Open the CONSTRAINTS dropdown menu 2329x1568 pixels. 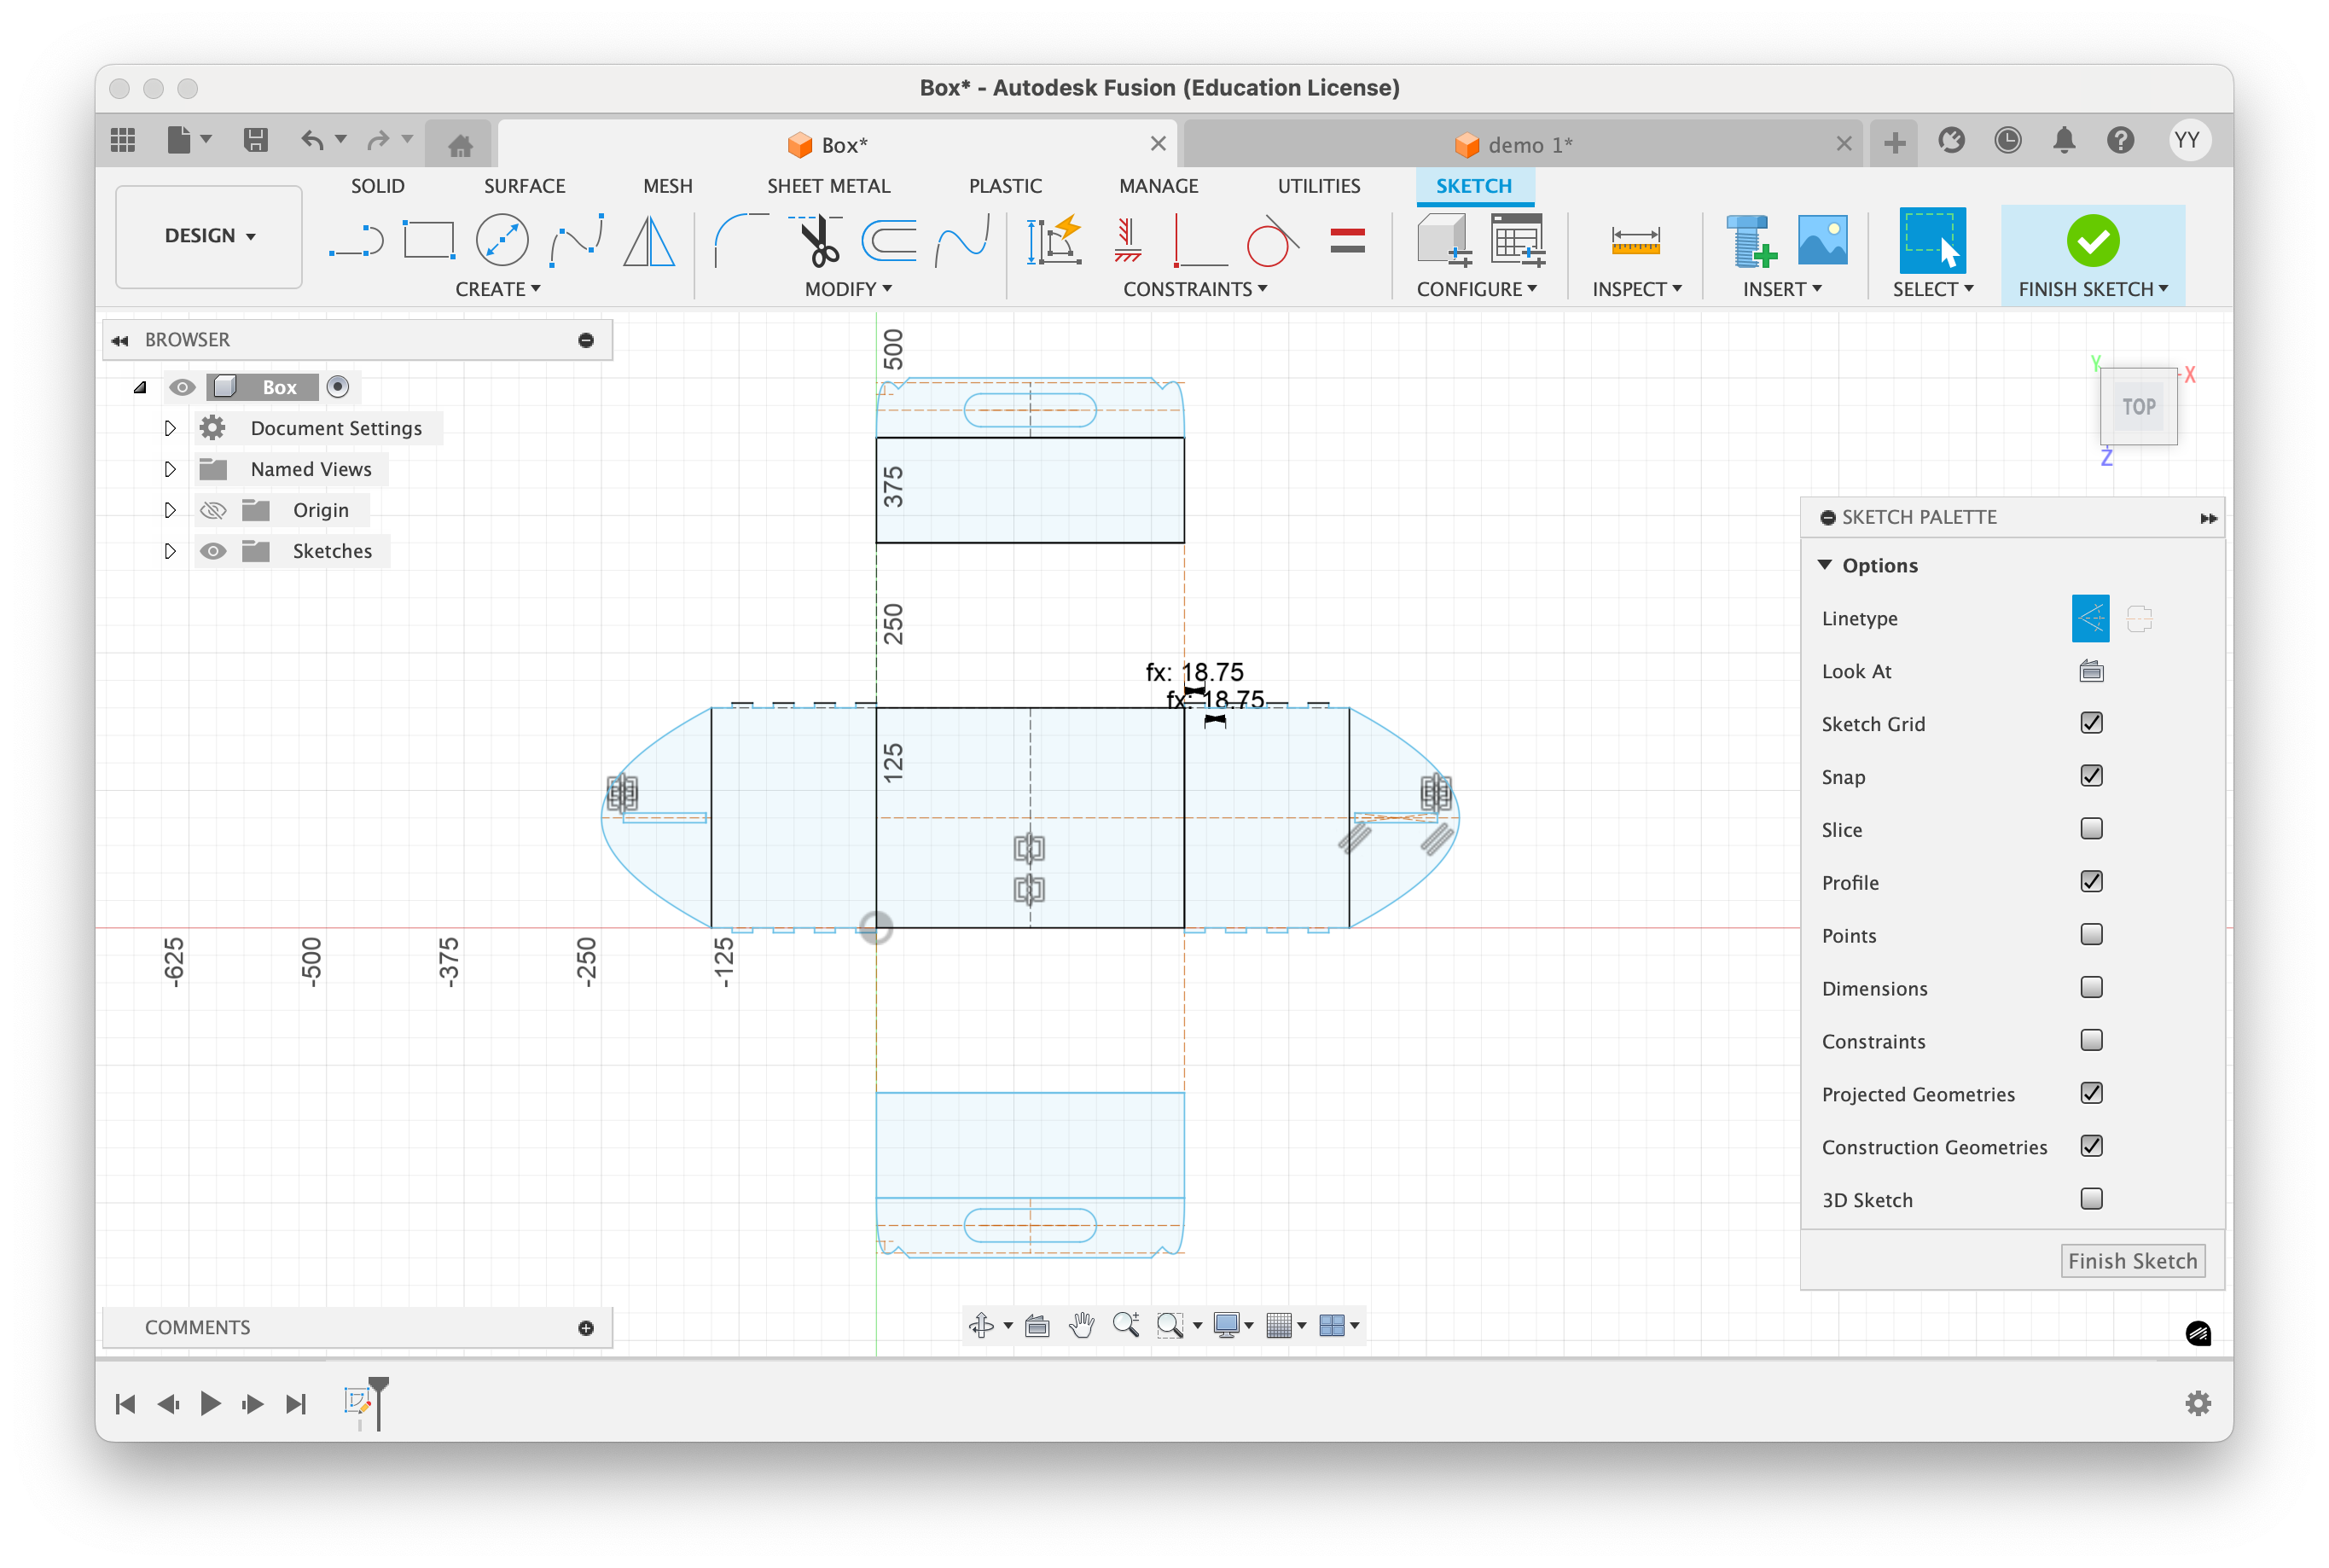(1195, 289)
